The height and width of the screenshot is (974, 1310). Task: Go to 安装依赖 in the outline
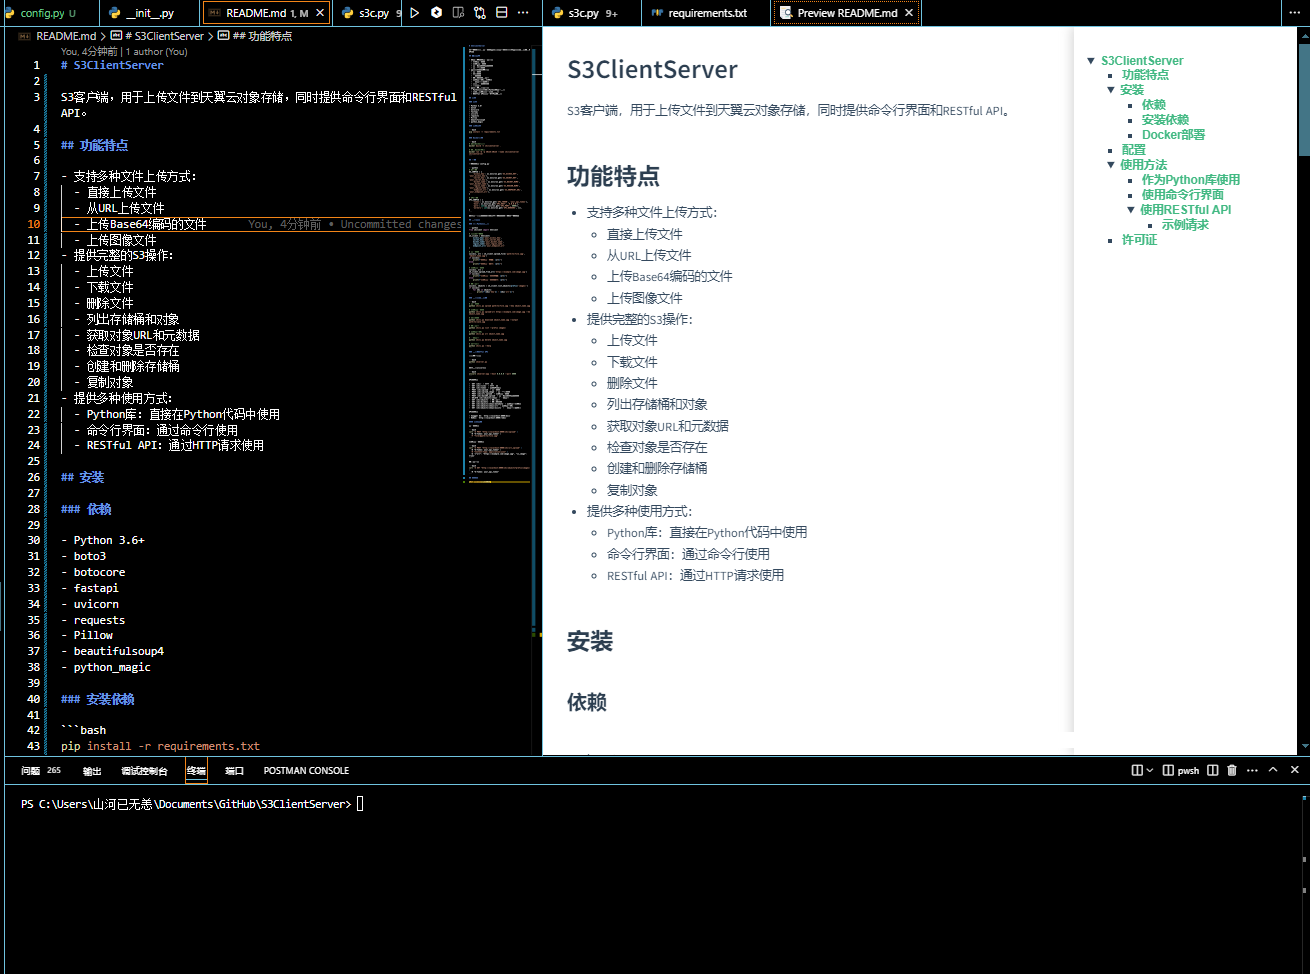(x=1165, y=120)
